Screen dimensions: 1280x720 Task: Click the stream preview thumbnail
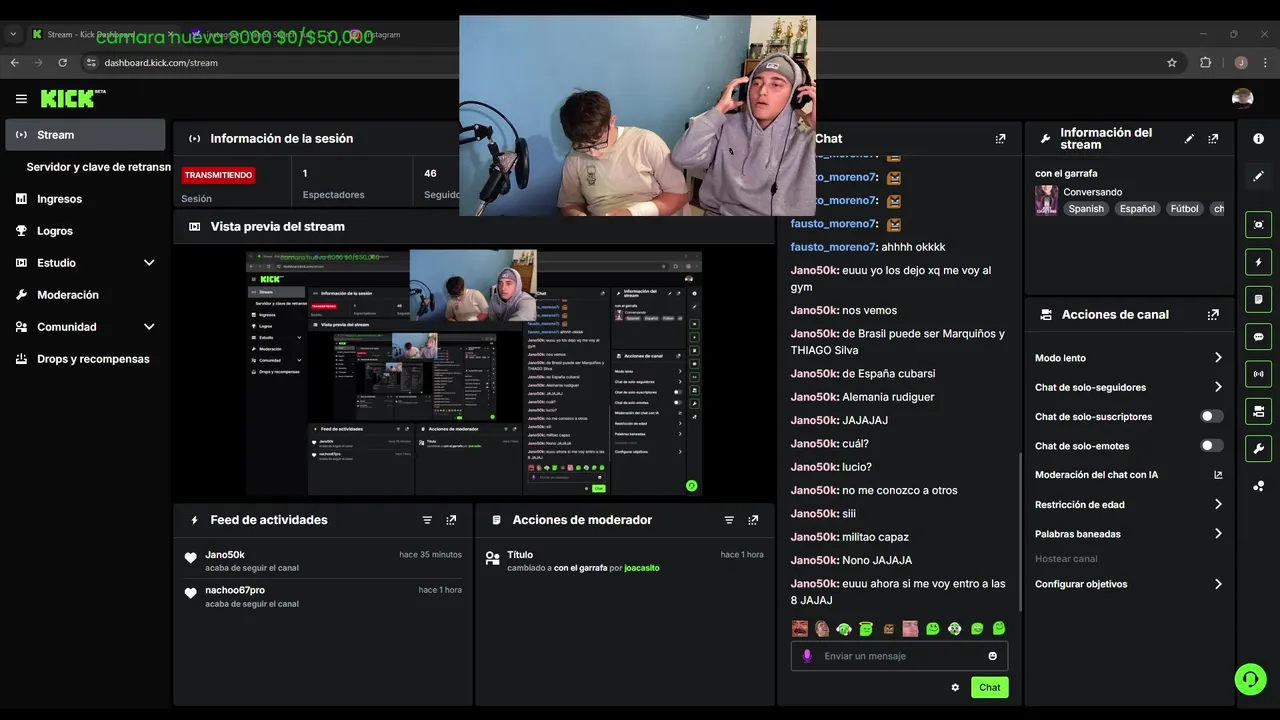click(474, 372)
